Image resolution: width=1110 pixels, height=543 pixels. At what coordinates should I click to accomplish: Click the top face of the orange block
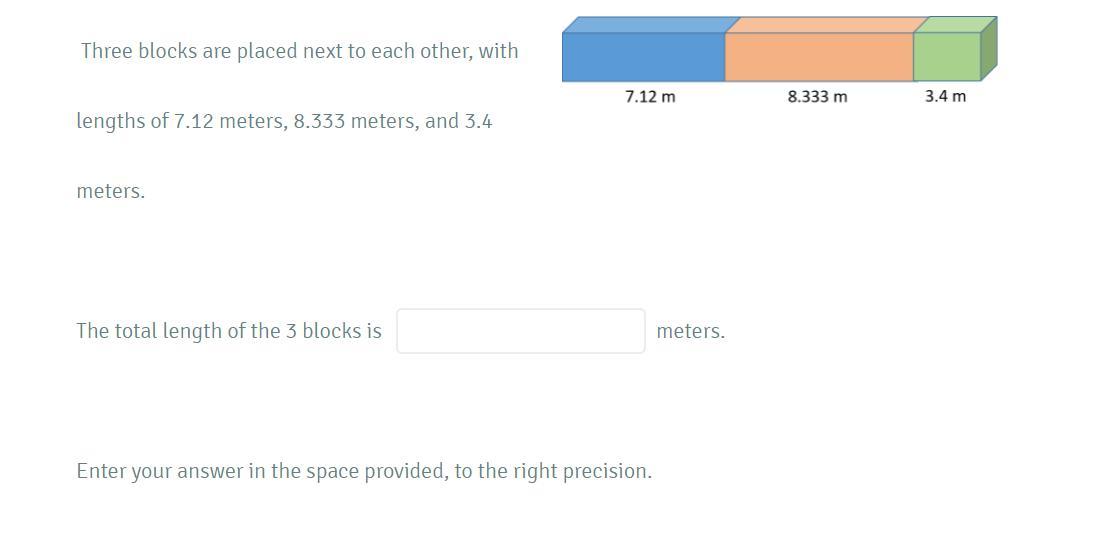click(x=827, y=25)
